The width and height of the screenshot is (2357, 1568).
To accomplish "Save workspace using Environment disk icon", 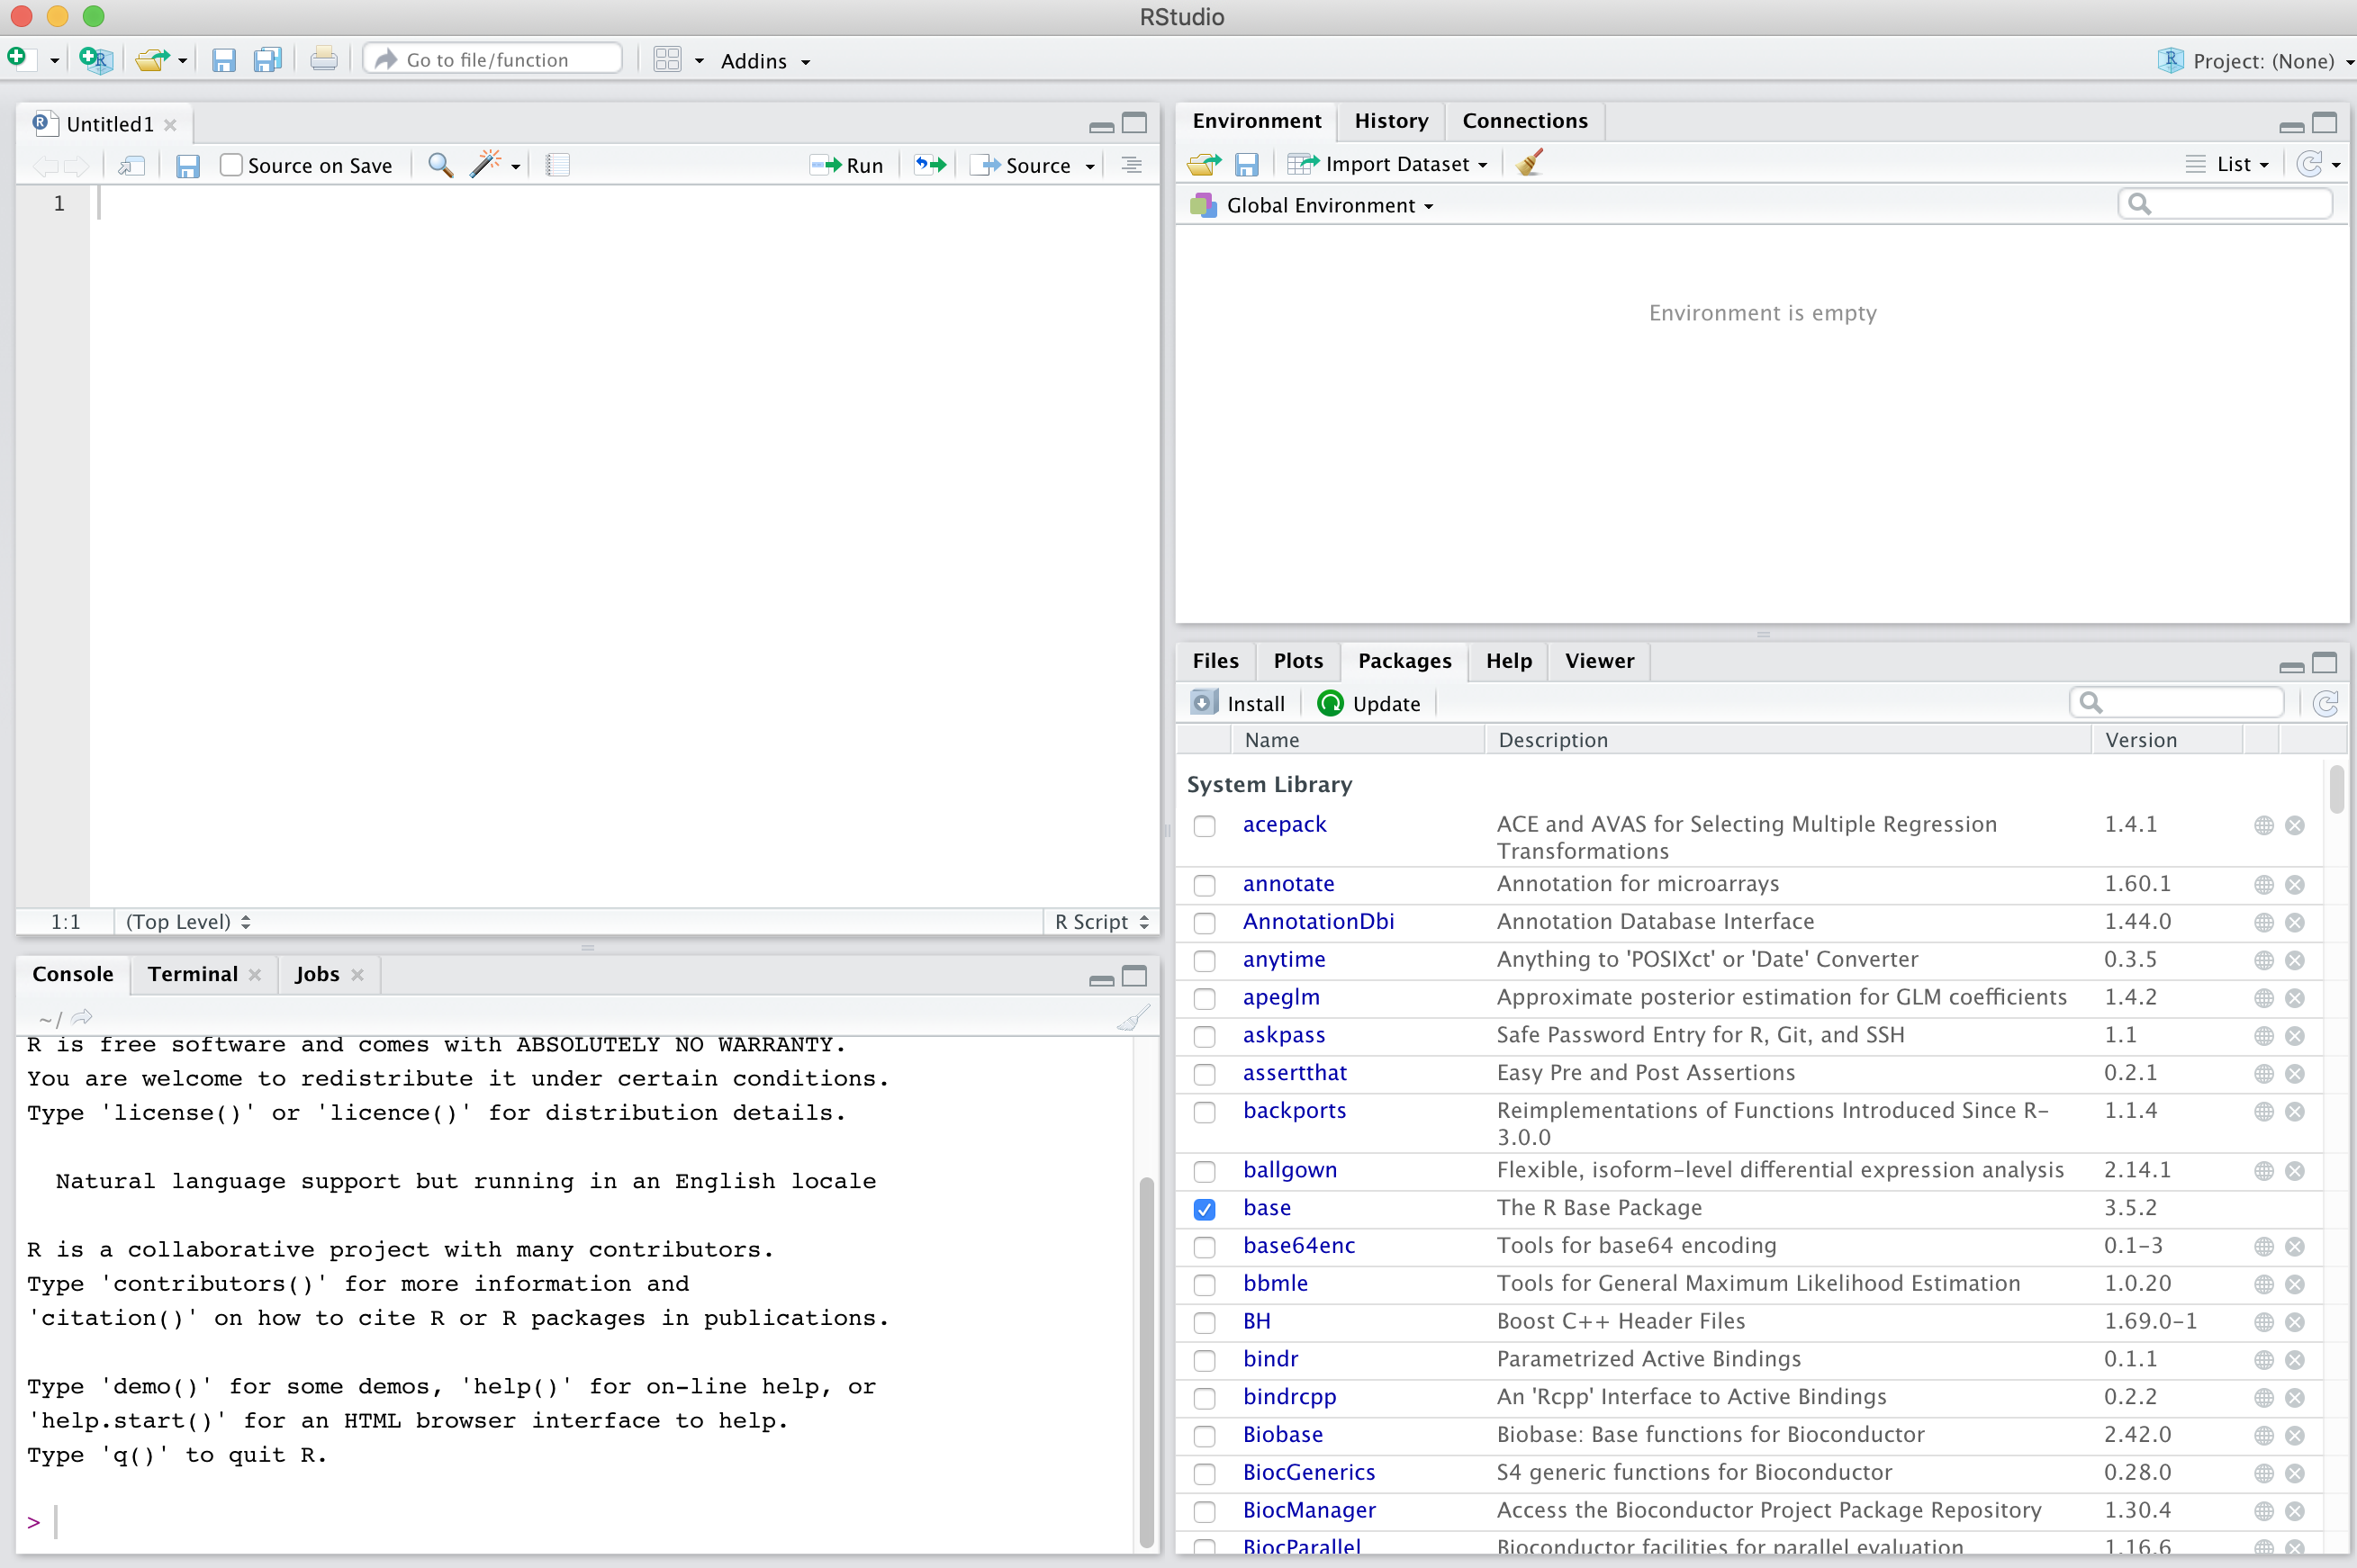I will point(1246,164).
